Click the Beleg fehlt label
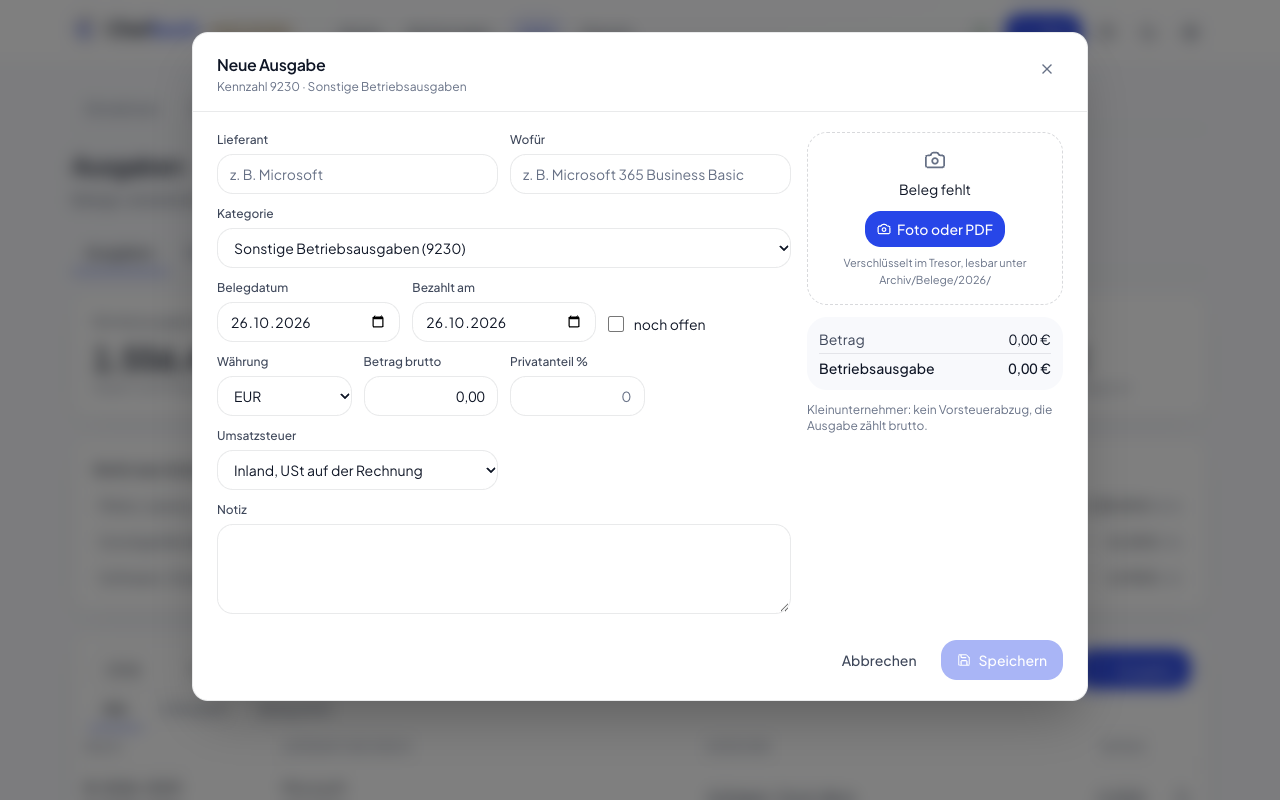 pyautogui.click(x=935, y=190)
